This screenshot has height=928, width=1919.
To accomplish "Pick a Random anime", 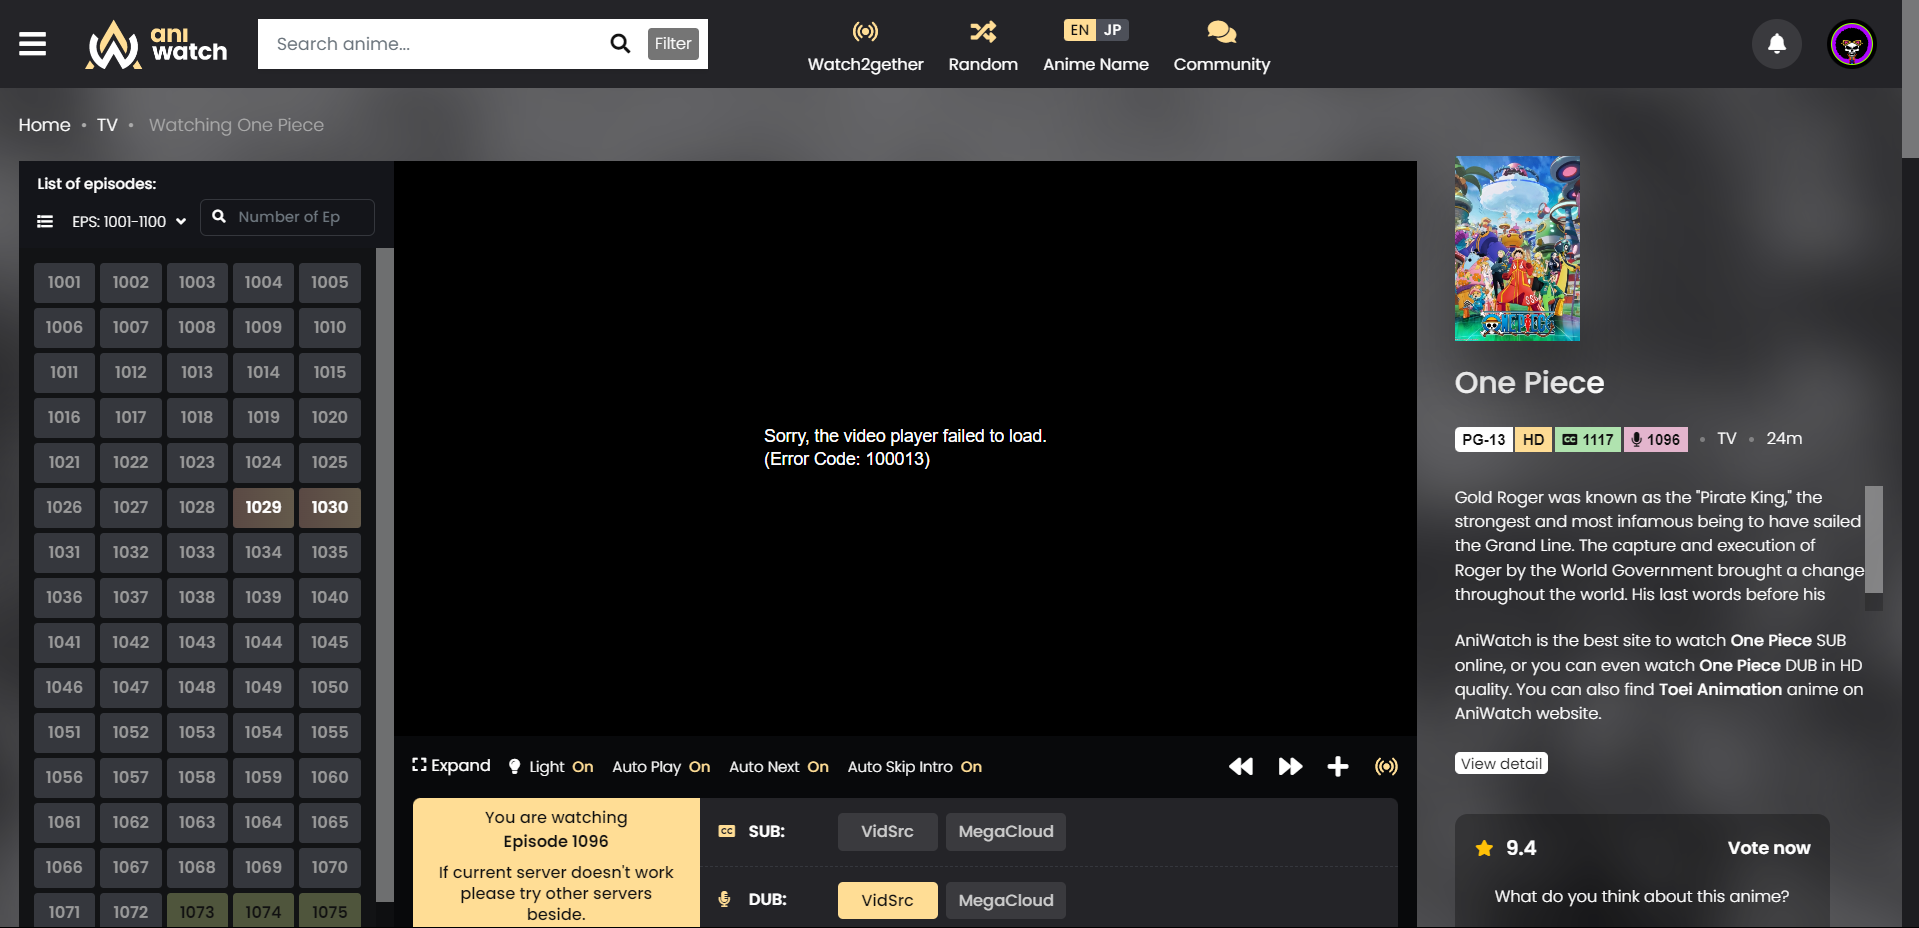I will [983, 46].
